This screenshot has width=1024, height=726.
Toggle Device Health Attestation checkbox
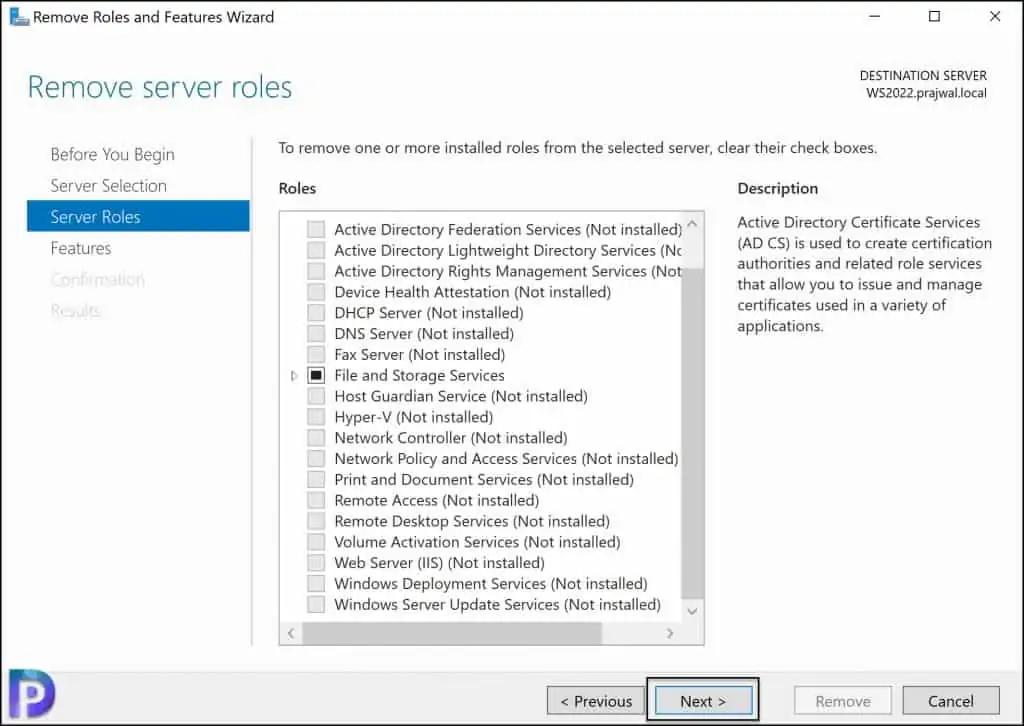tap(316, 292)
